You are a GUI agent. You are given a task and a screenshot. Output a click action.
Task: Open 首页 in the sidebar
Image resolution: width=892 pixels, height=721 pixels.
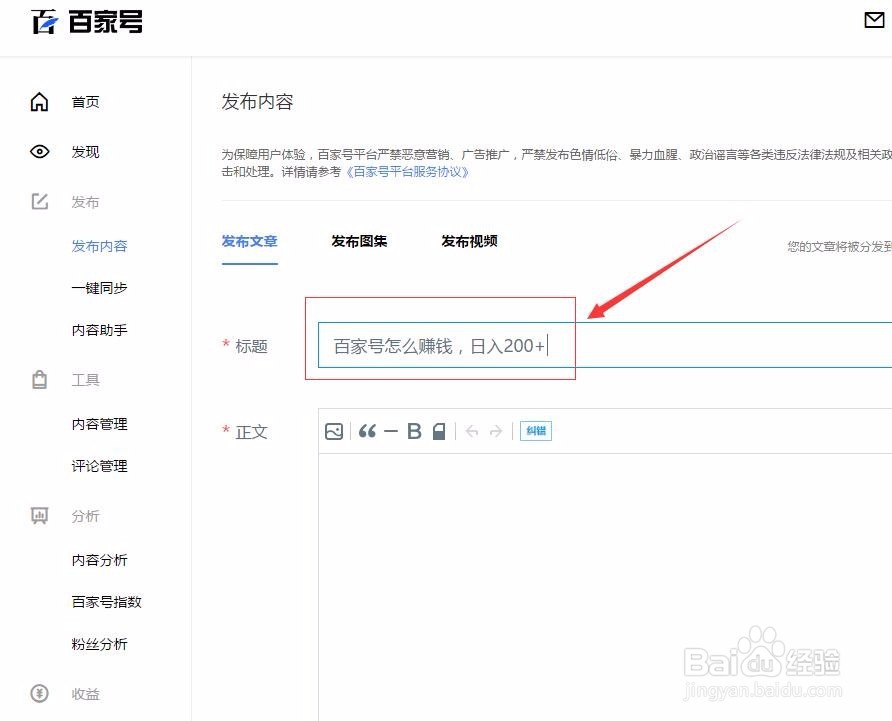[x=85, y=102]
